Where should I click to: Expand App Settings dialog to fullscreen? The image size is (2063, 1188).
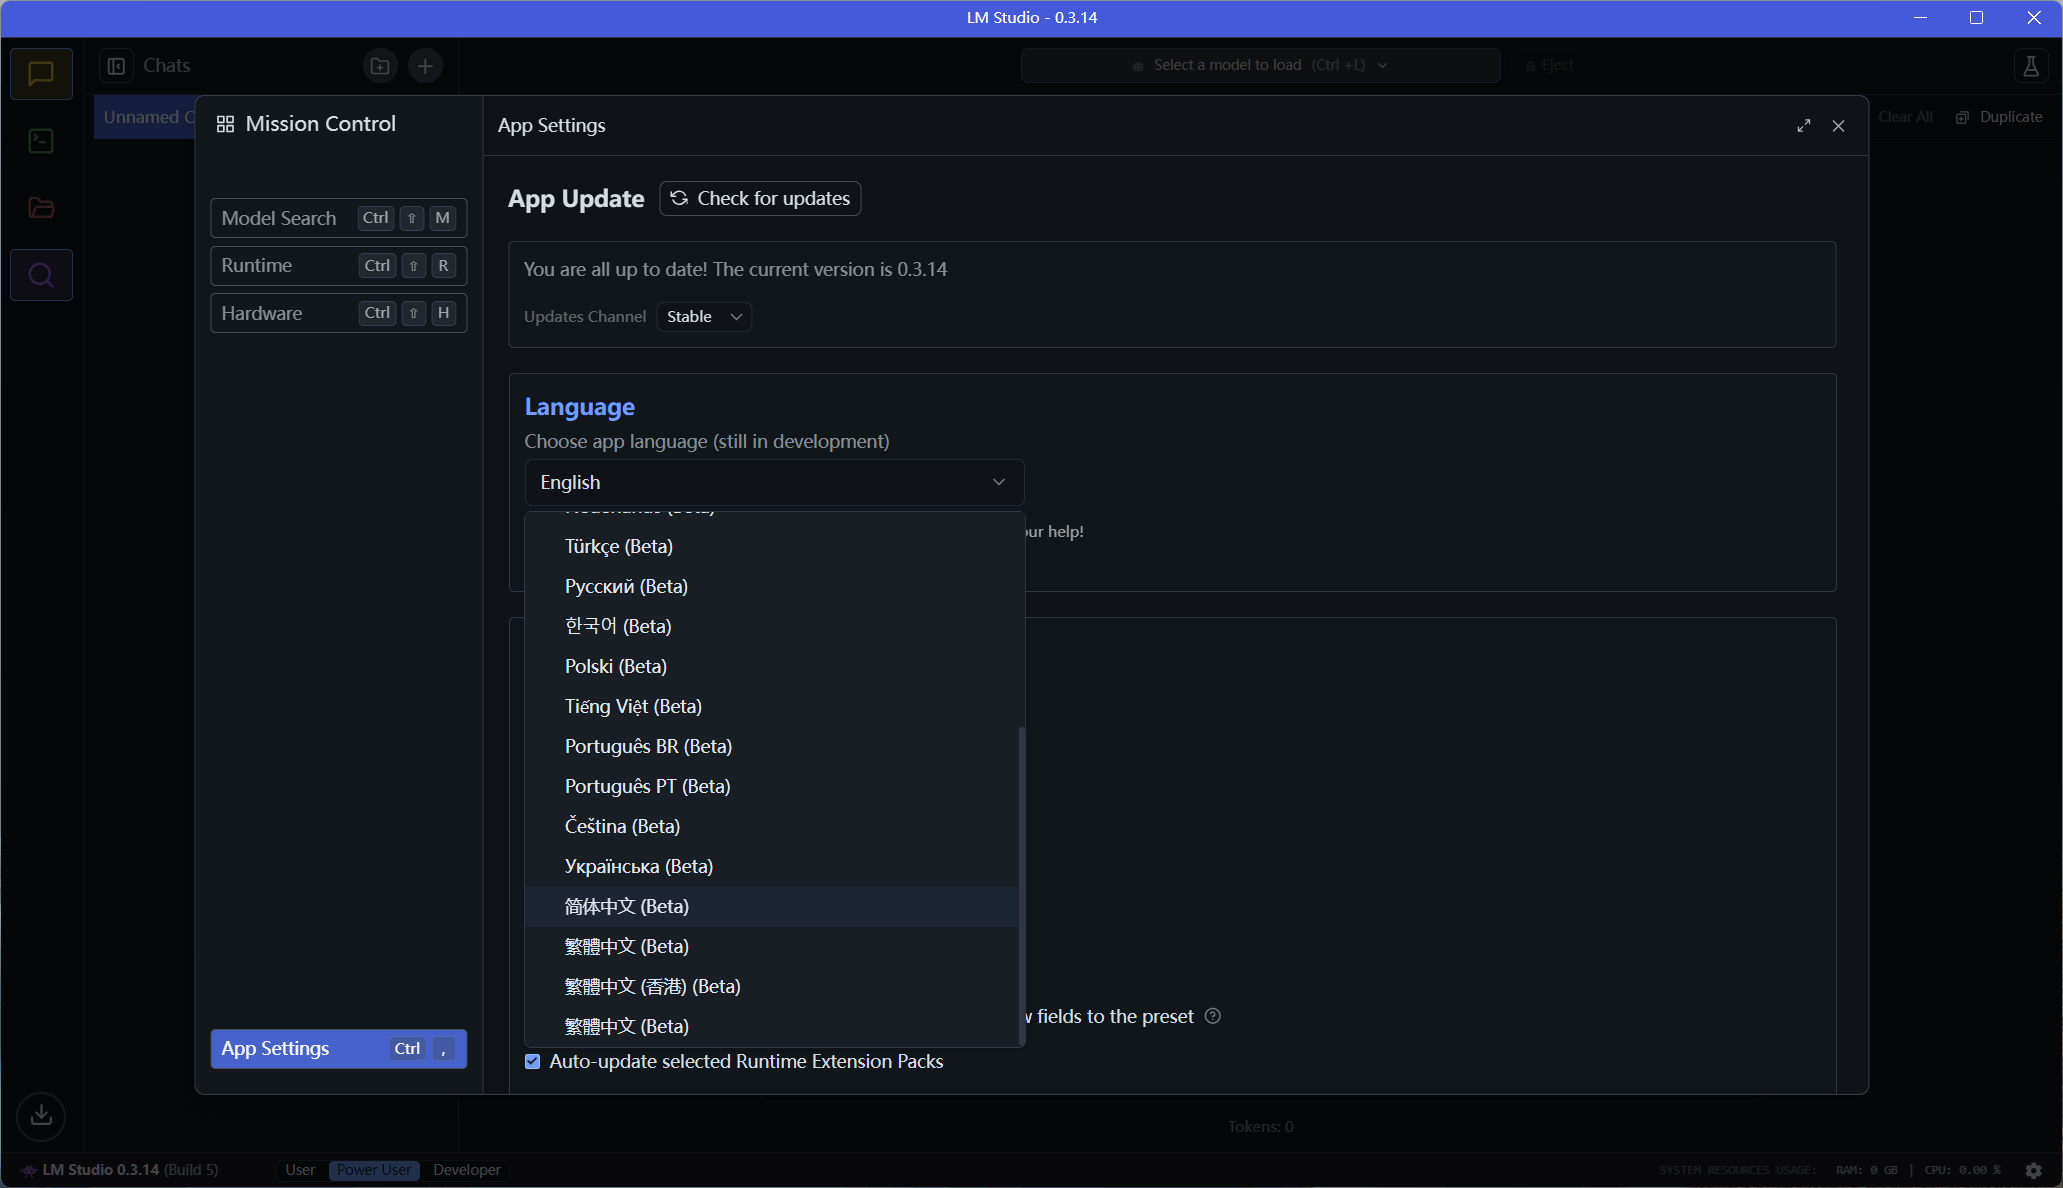[1803, 126]
